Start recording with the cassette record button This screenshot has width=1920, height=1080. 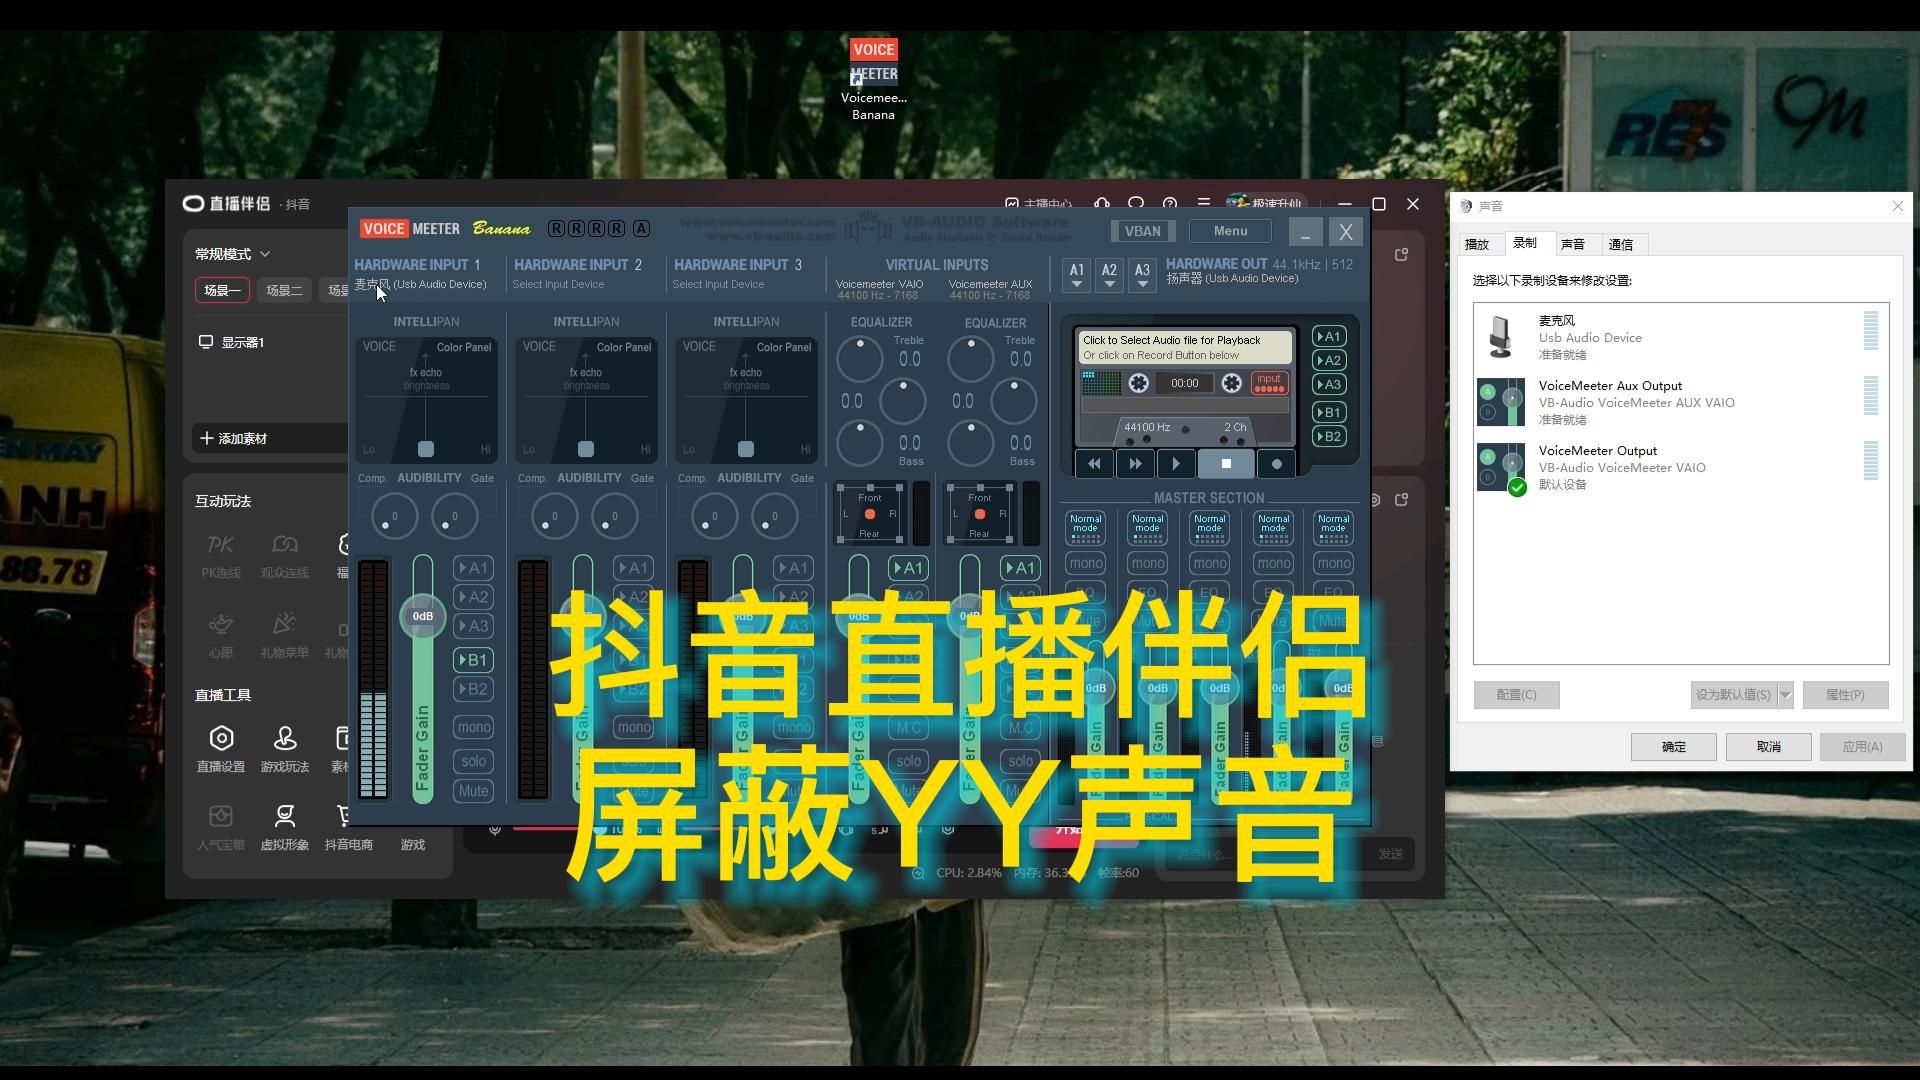[x=1276, y=464]
